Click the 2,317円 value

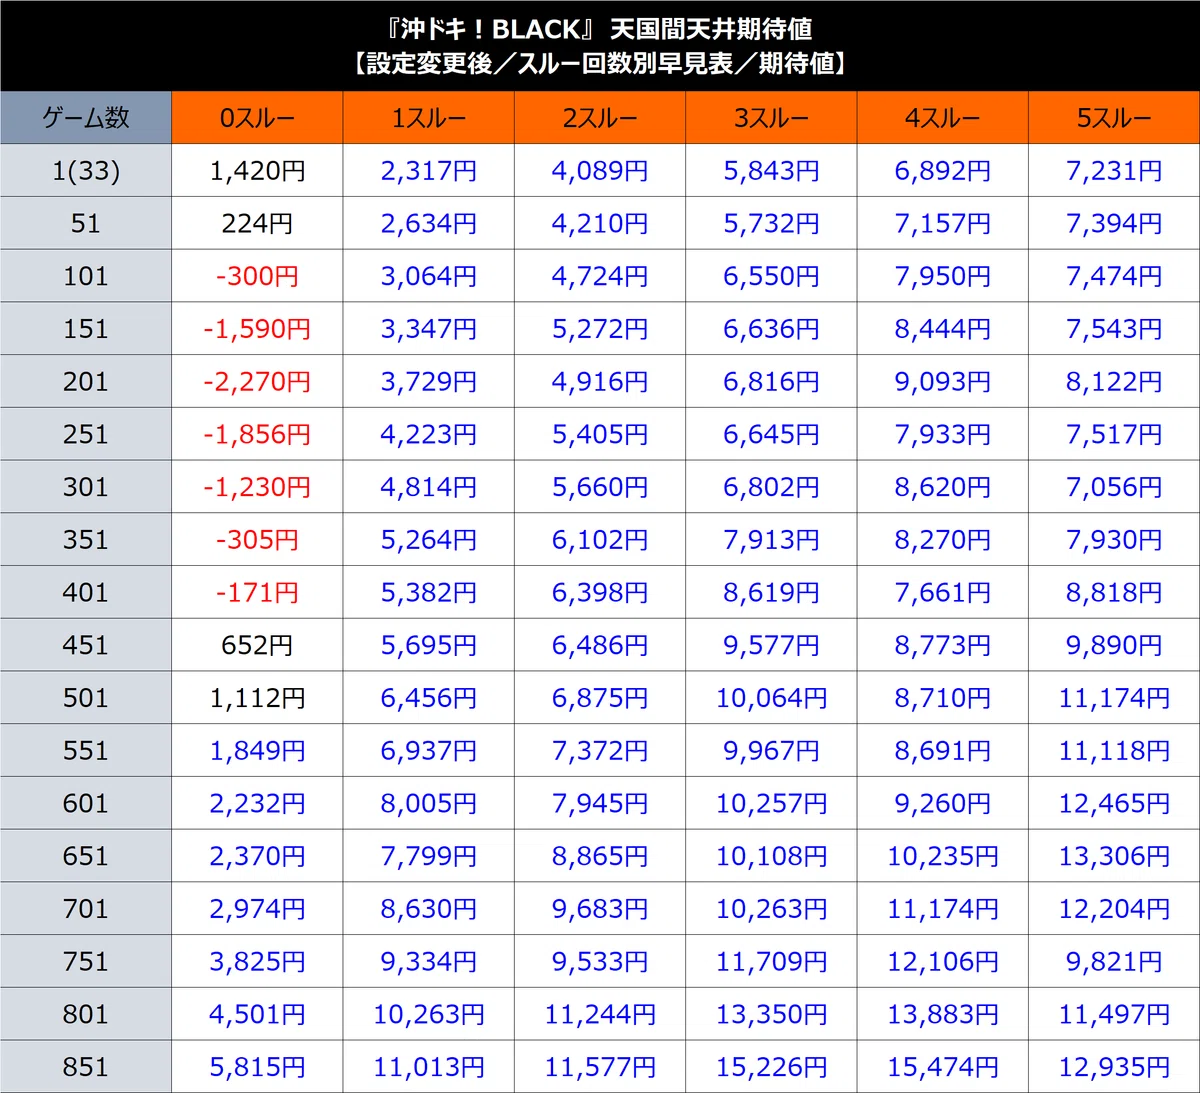pyautogui.click(x=429, y=171)
